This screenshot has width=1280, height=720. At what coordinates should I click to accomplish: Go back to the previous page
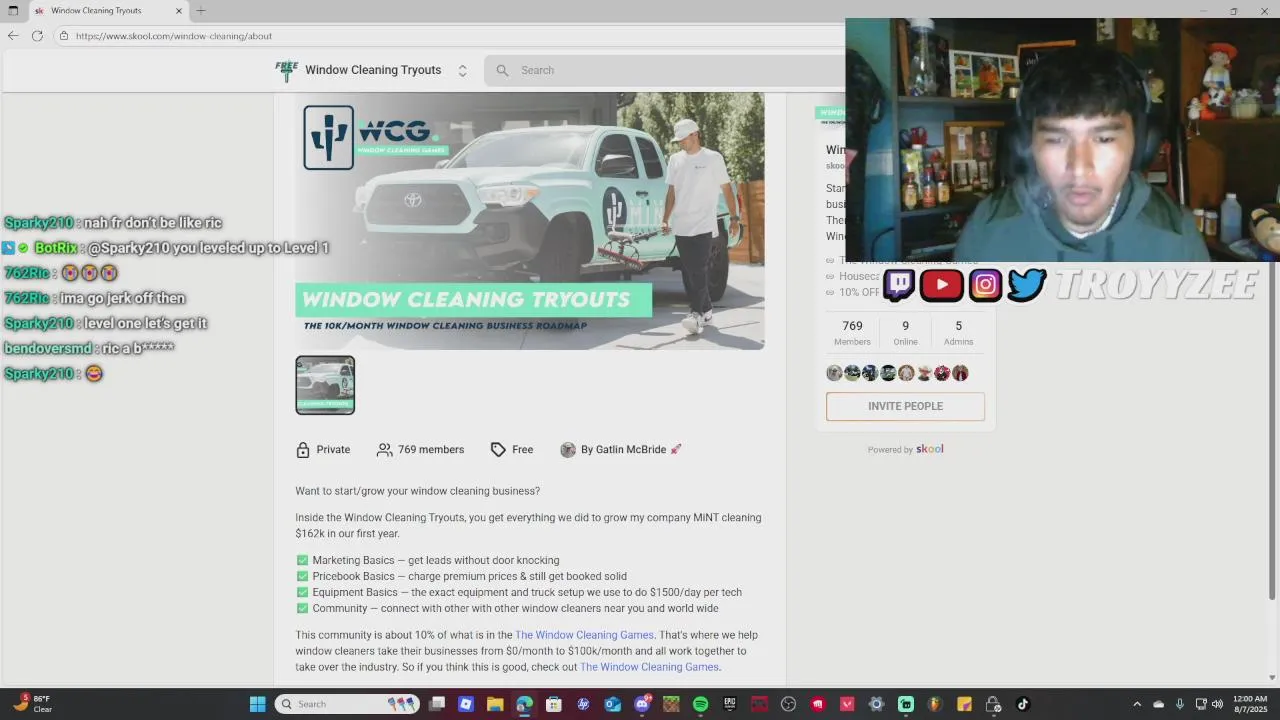[13, 36]
